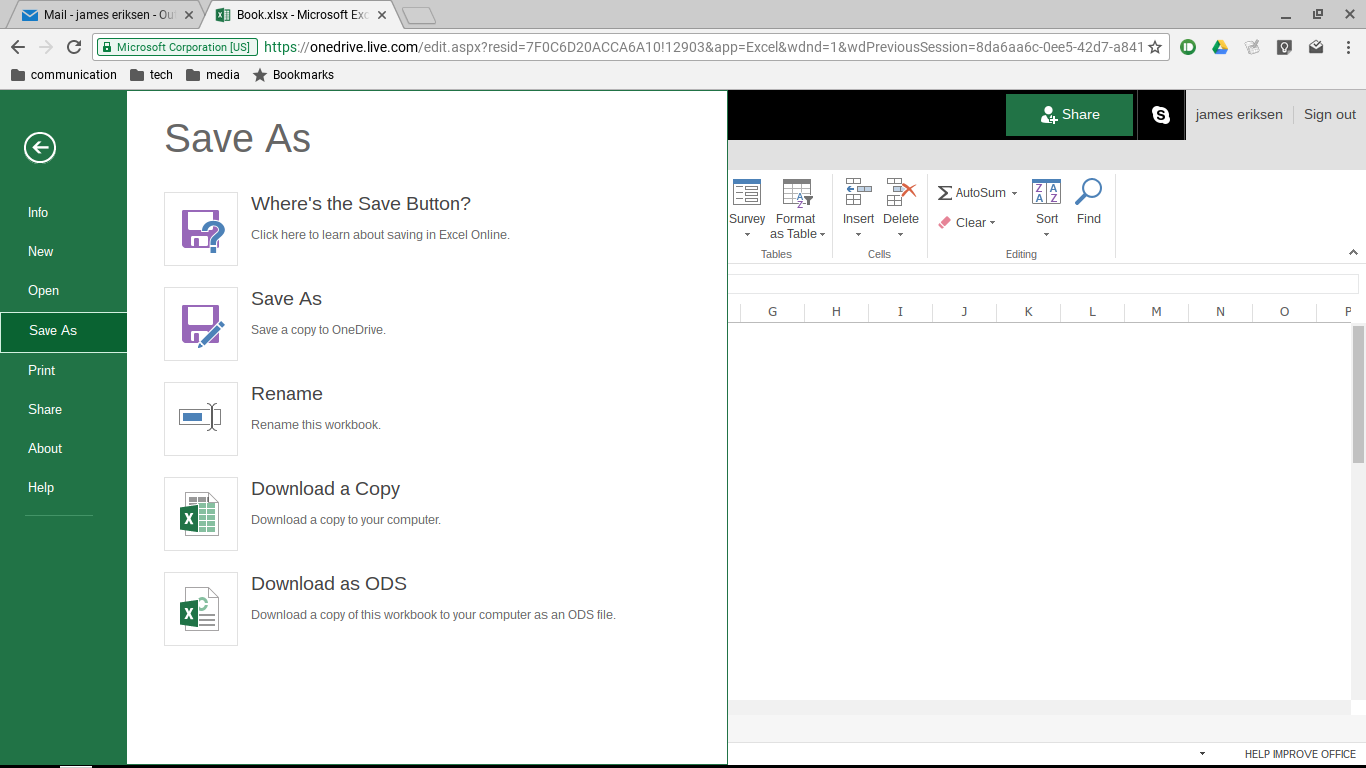Click the back arrow circle icon
Viewport: 1366px width, 768px height.
[40, 148]
